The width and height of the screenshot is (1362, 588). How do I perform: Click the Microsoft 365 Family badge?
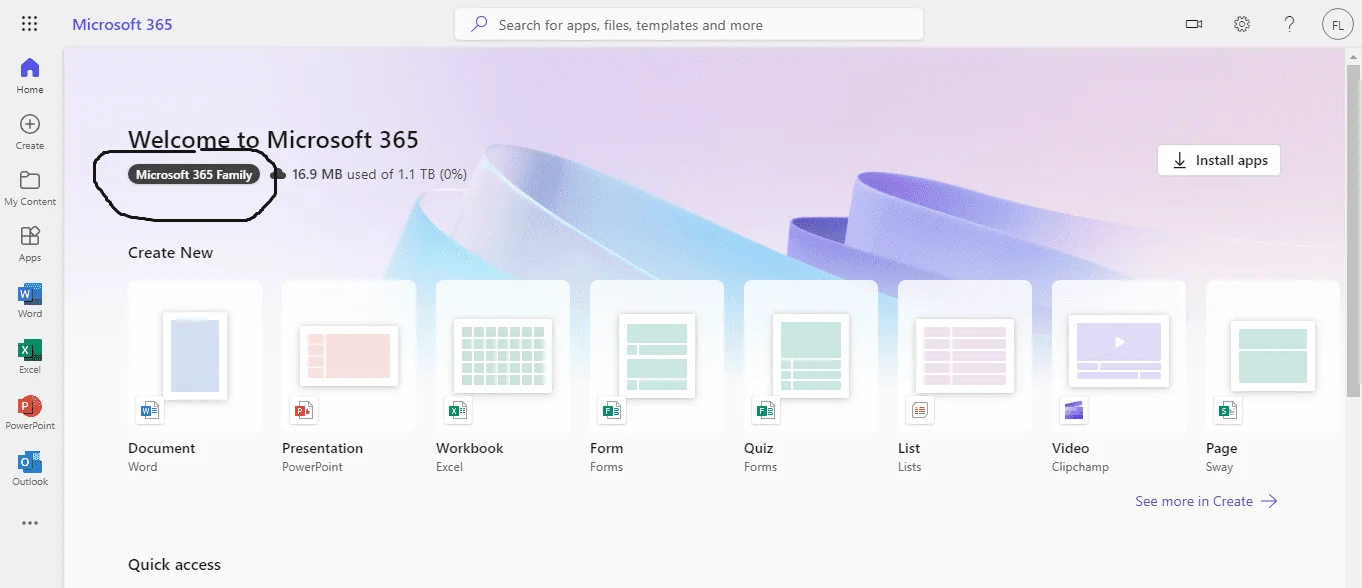194,174
